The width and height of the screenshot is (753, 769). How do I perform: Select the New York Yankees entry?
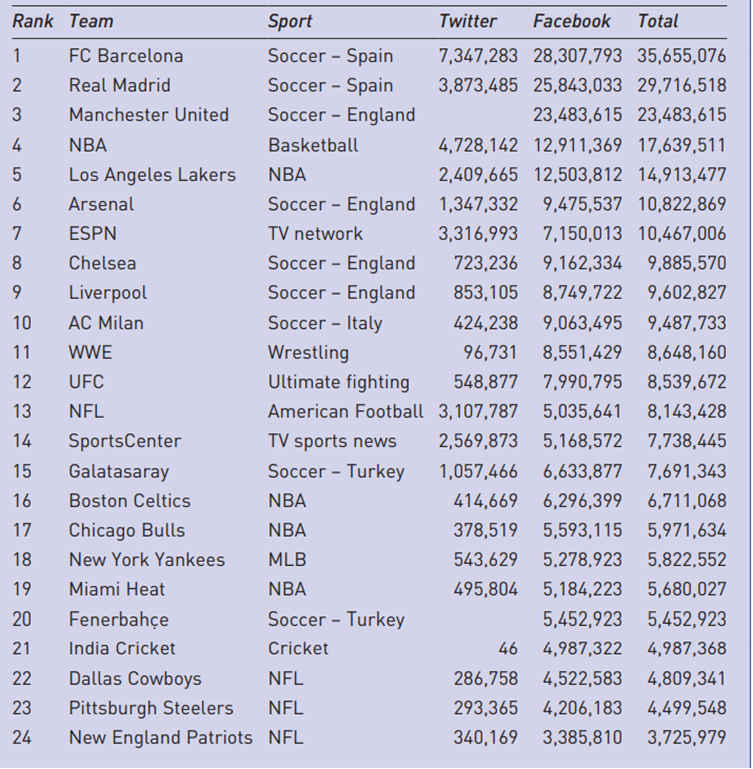(x=147, y=560)
